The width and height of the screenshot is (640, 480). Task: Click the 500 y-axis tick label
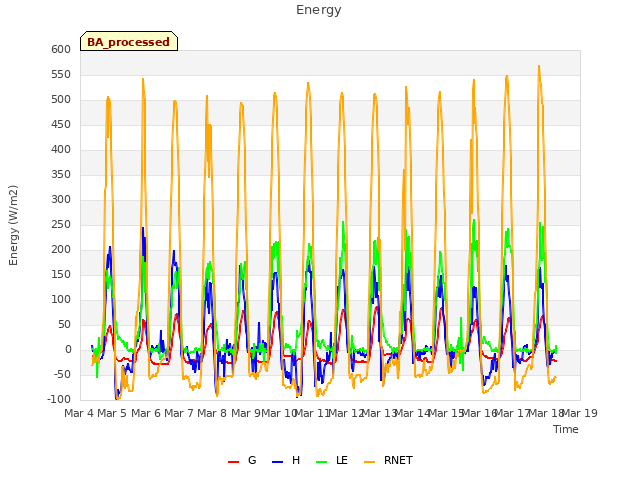pos(61,100)
